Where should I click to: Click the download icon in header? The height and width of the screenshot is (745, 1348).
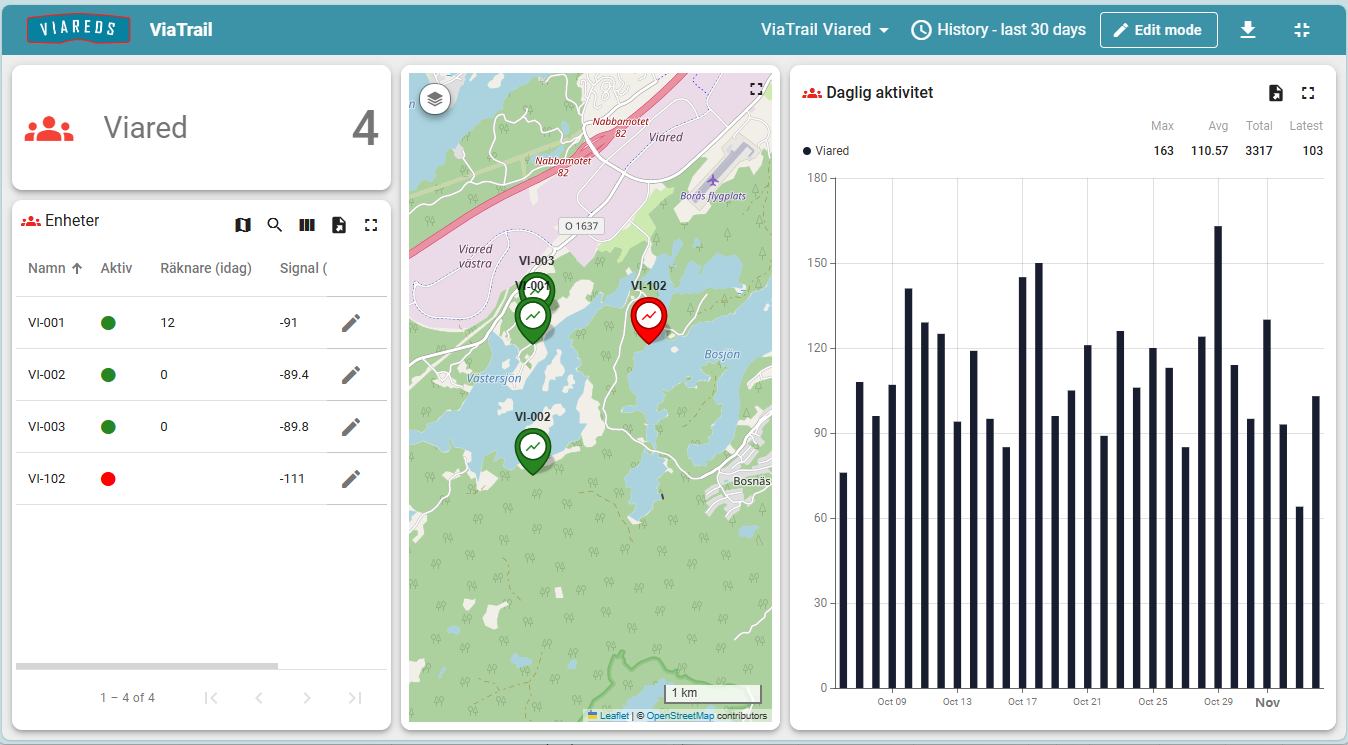pos(1248,30)
